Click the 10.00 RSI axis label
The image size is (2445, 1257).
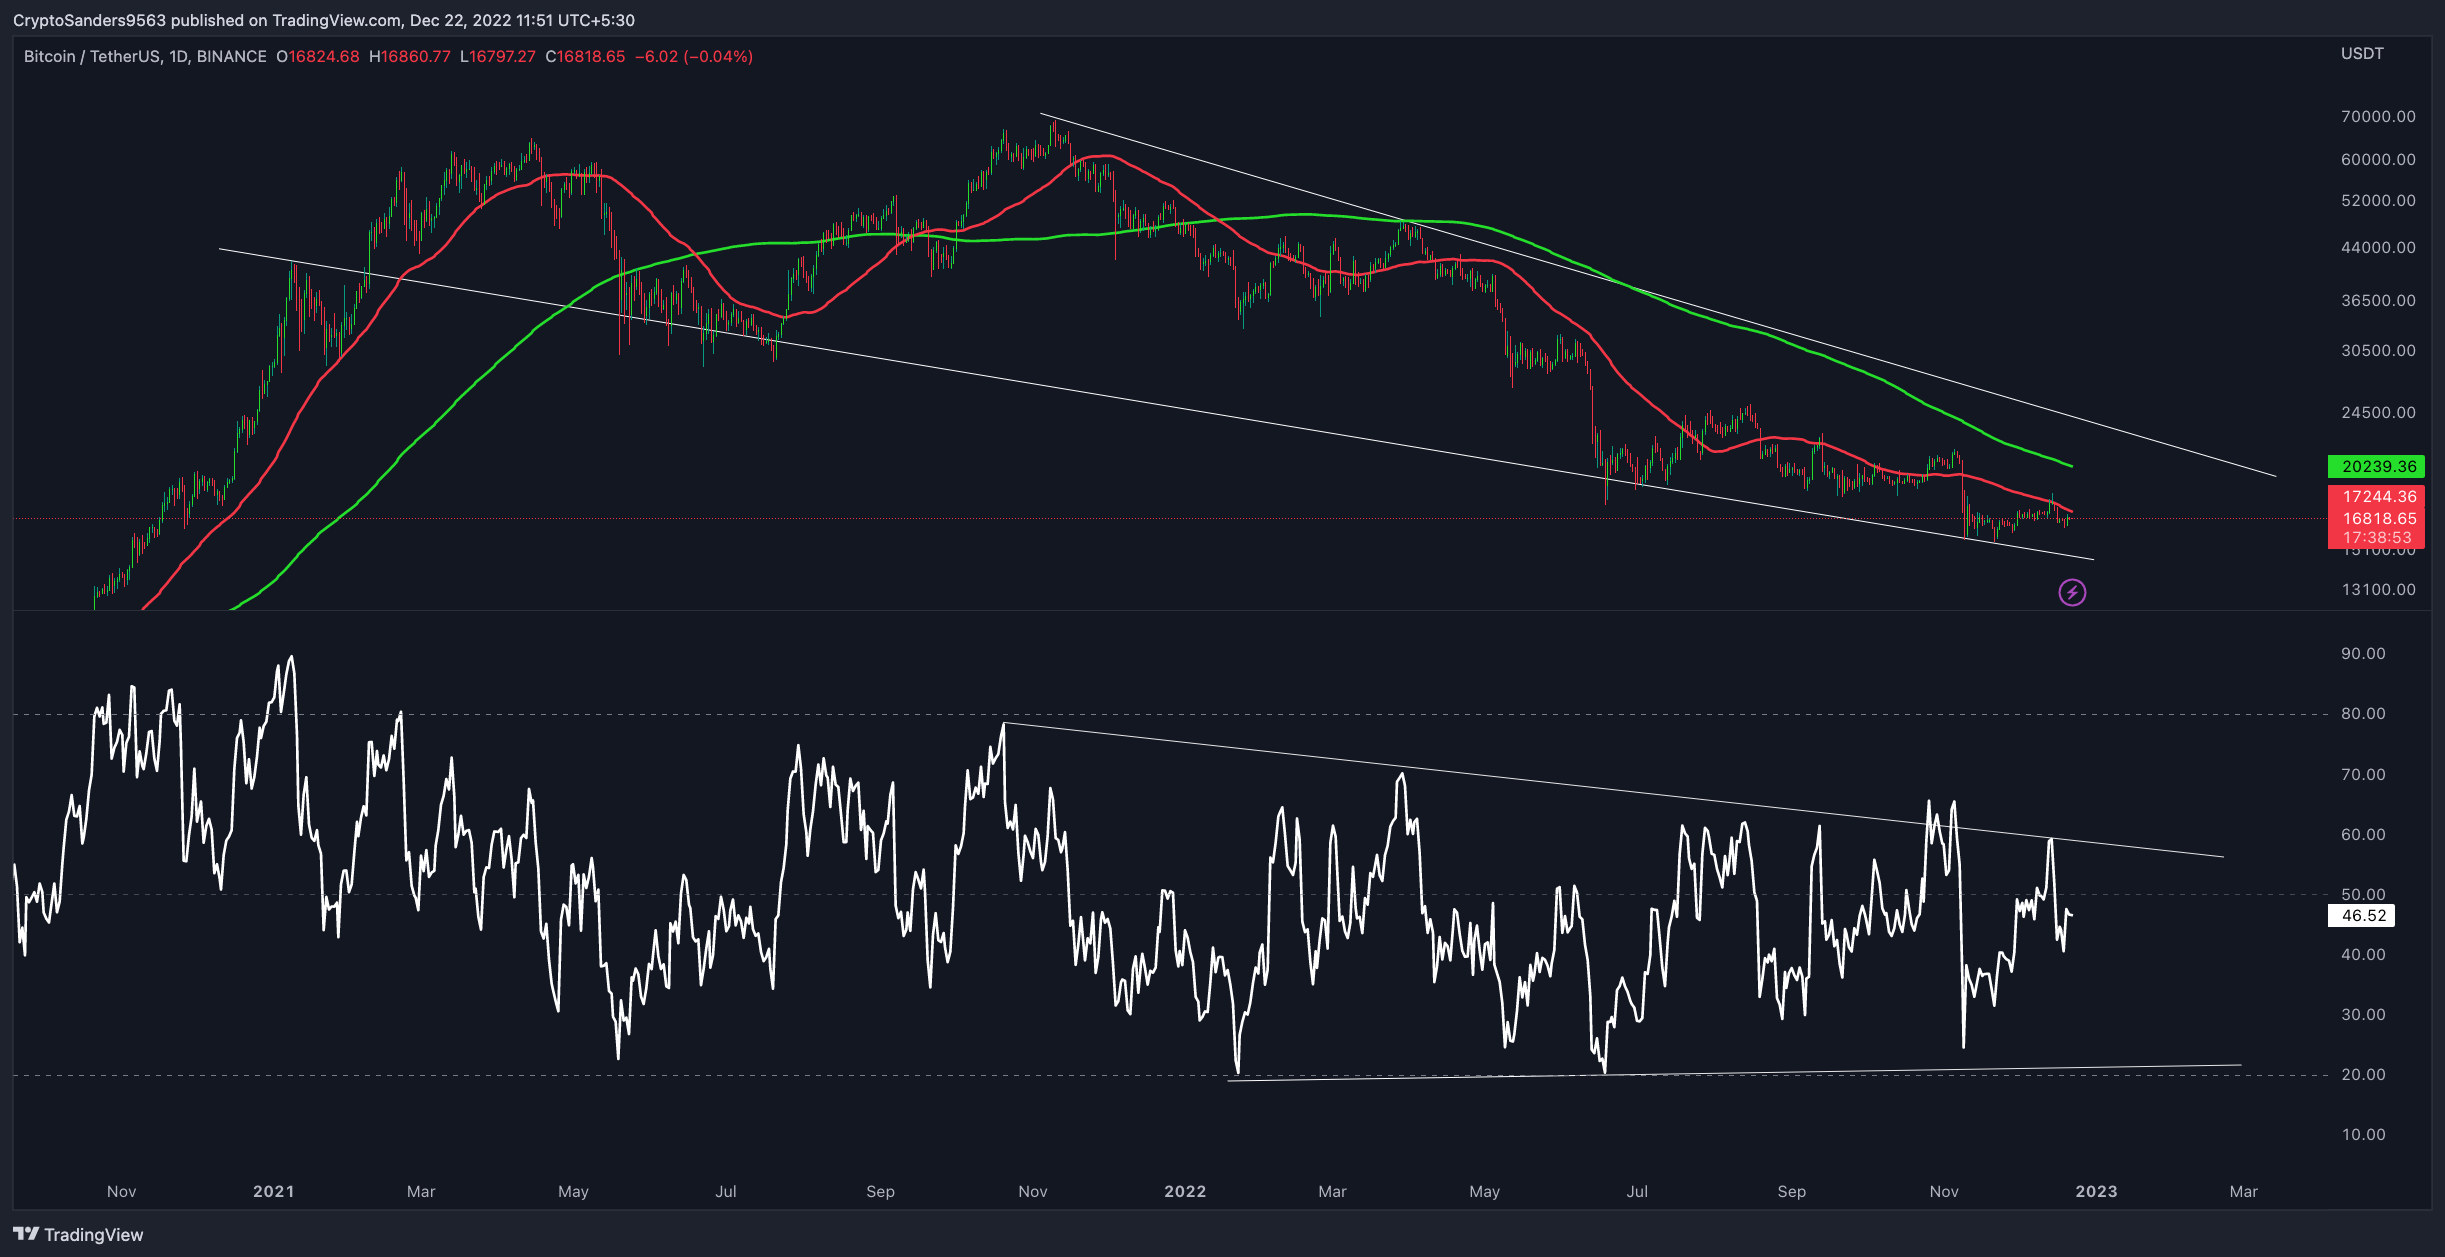coord(2363,1135)
